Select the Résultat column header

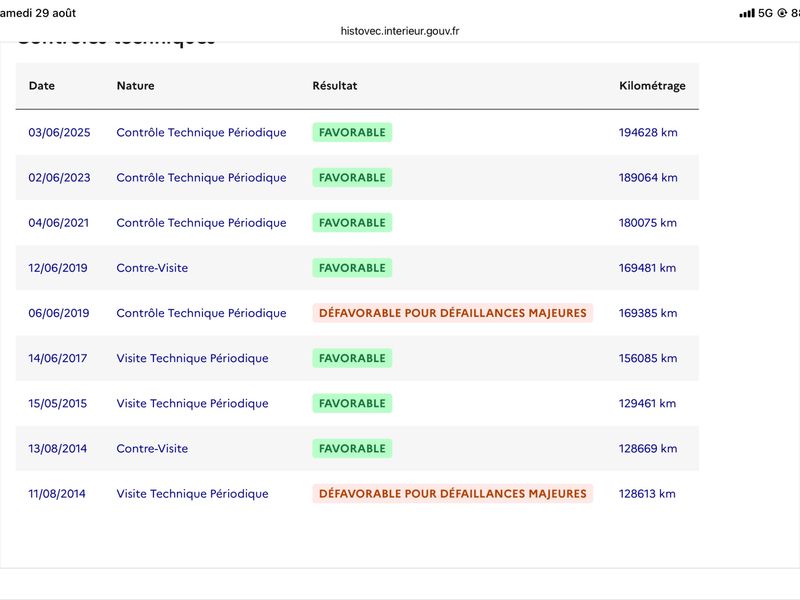[x=335, y=86]
